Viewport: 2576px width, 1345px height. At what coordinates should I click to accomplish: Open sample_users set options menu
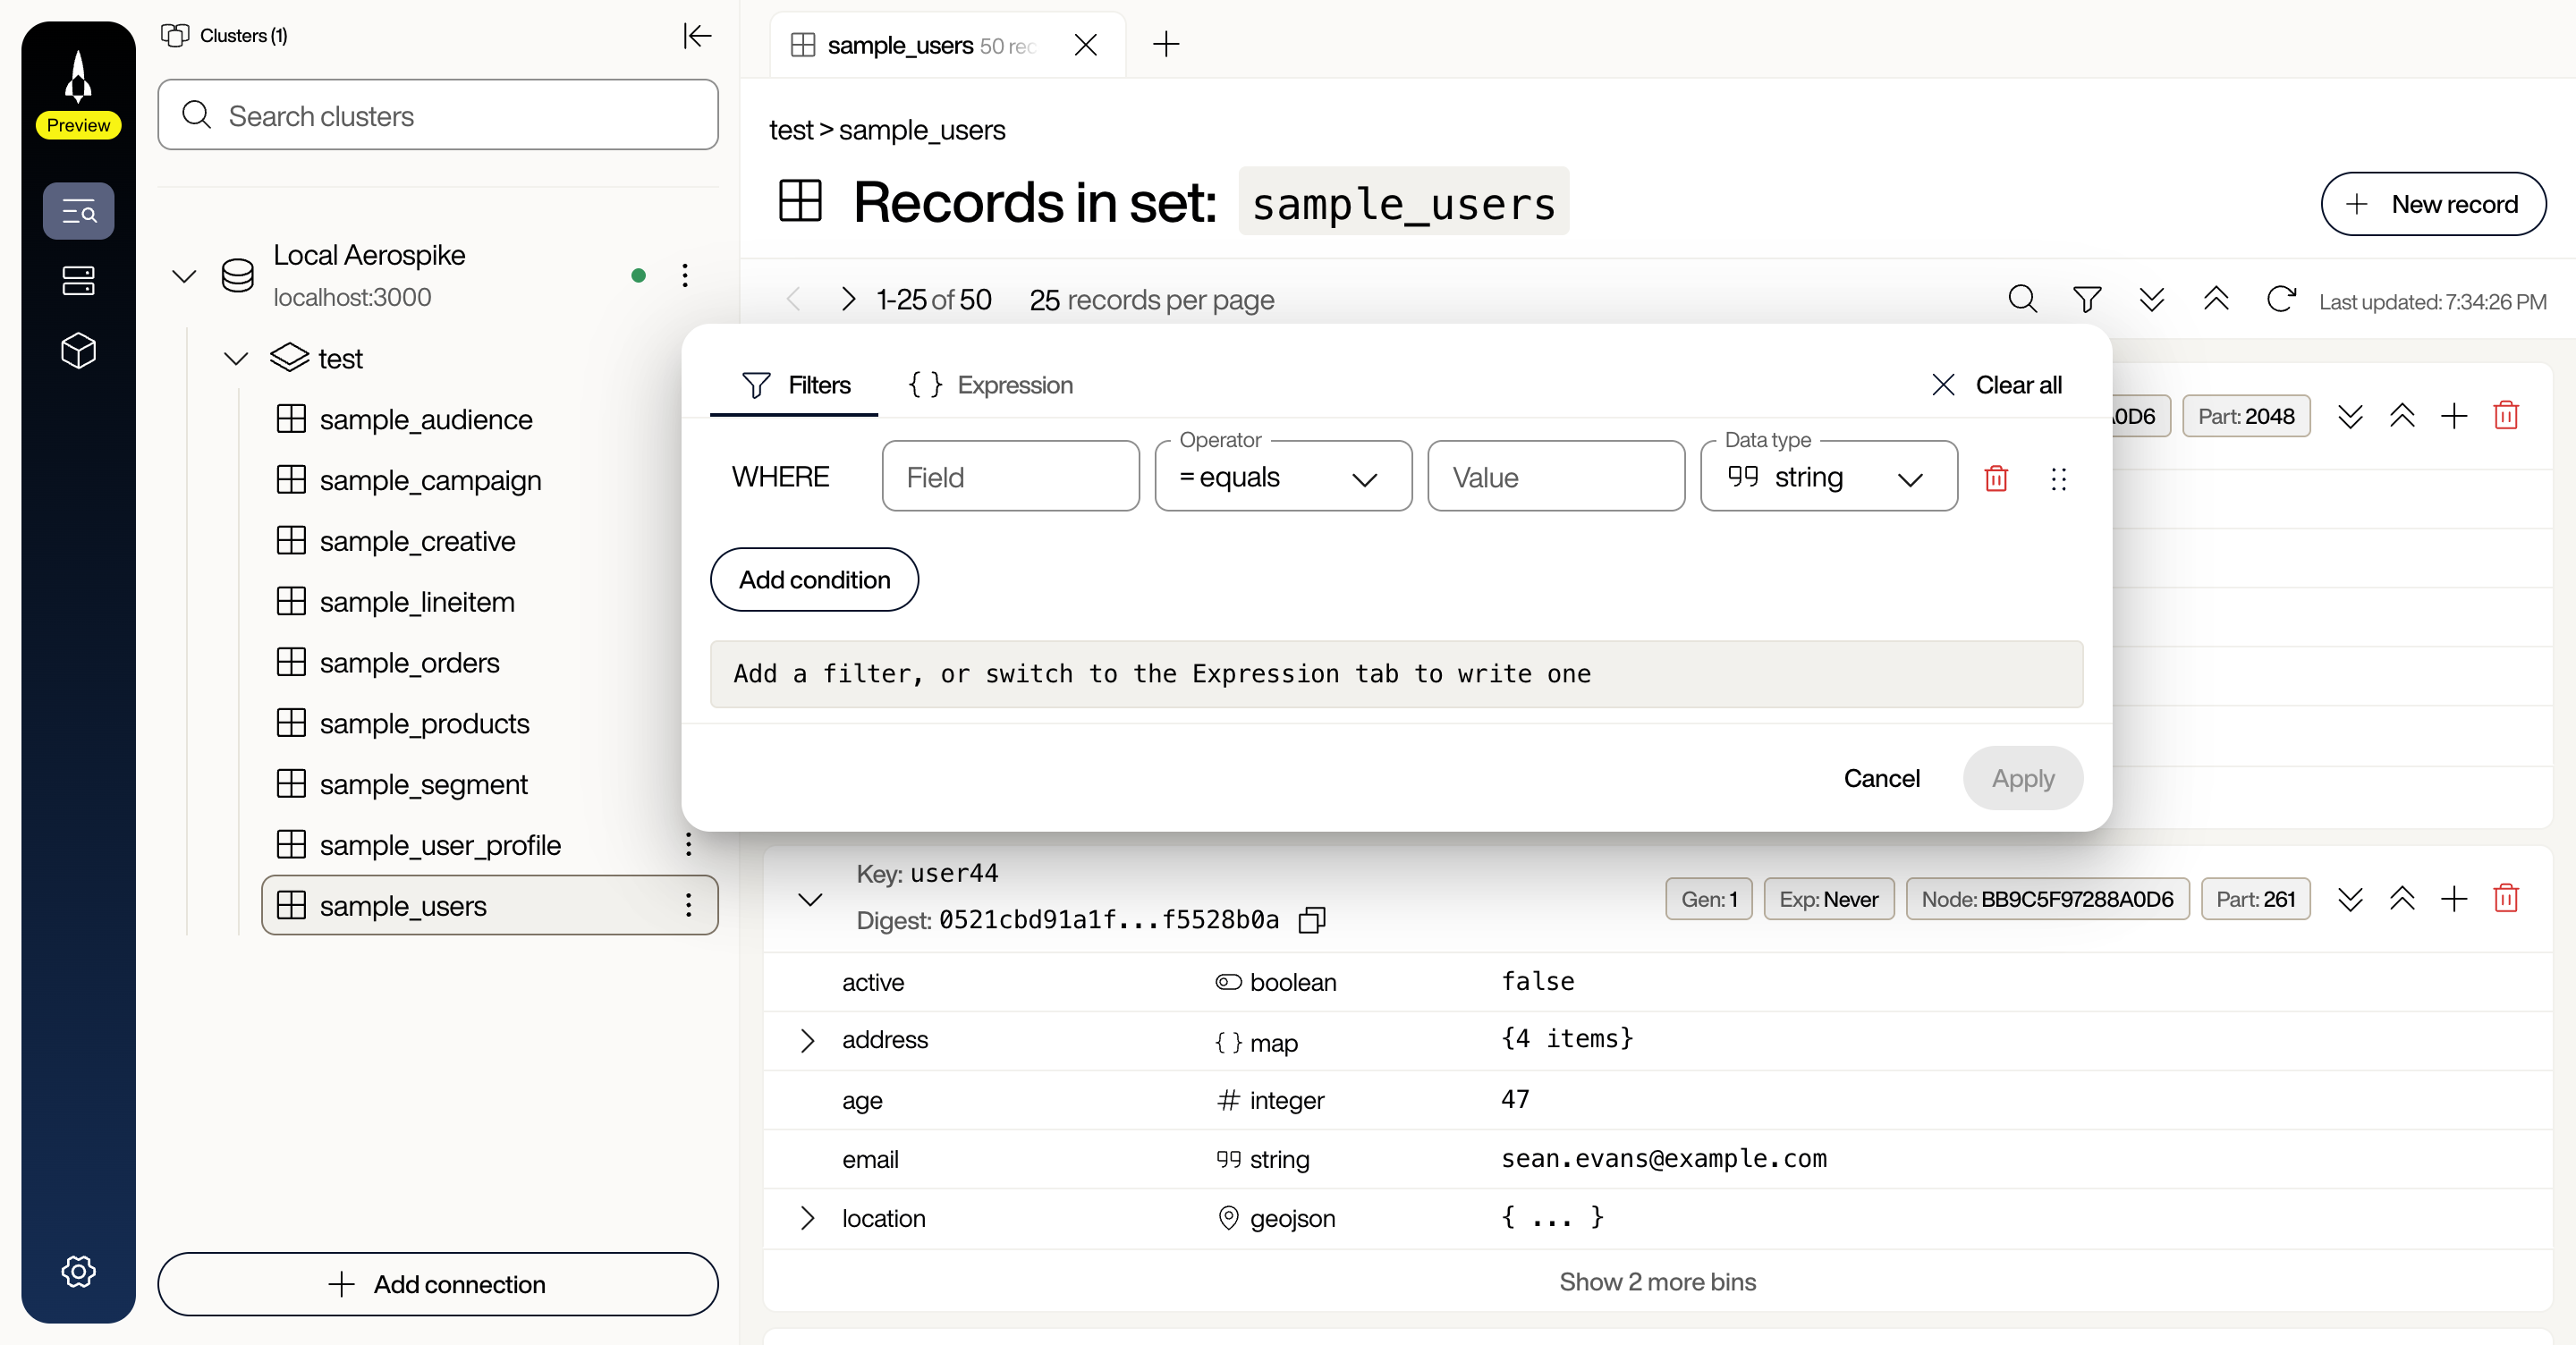688,905
